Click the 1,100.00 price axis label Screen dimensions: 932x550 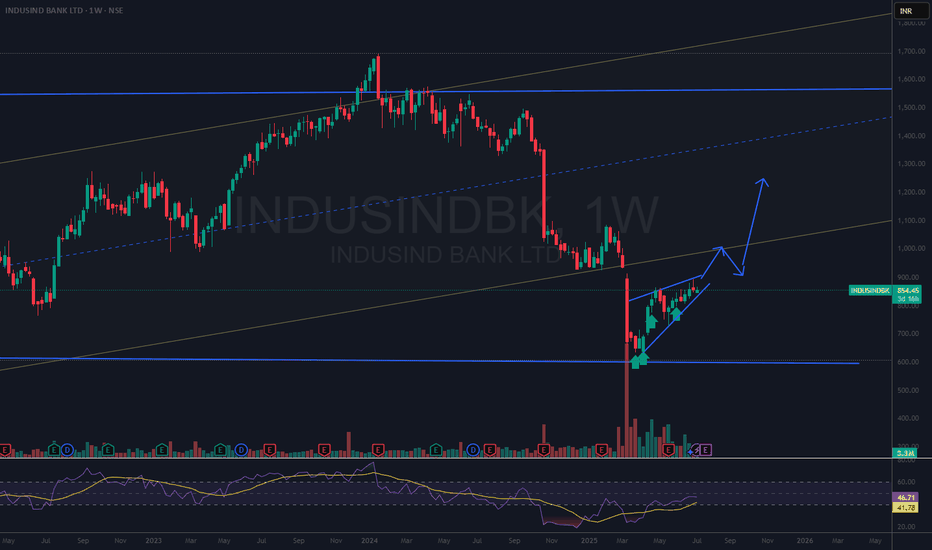tap(911, 221)
